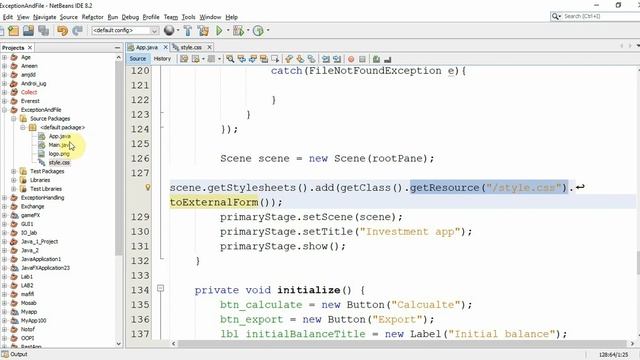Click Start Macro Recording red icon
Image resolution: width=640 pixels, height=360 pixels.
pyautogui.click(x=351, y=59)
